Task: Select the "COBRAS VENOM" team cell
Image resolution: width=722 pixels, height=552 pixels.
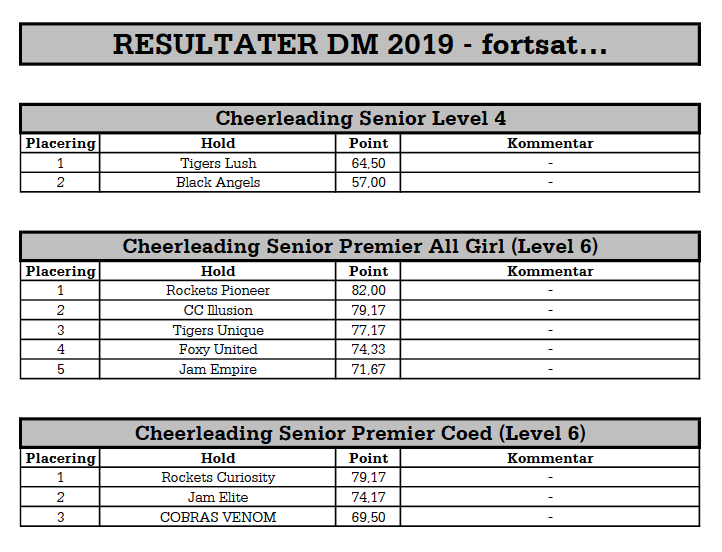Action: tap(218, 517)
